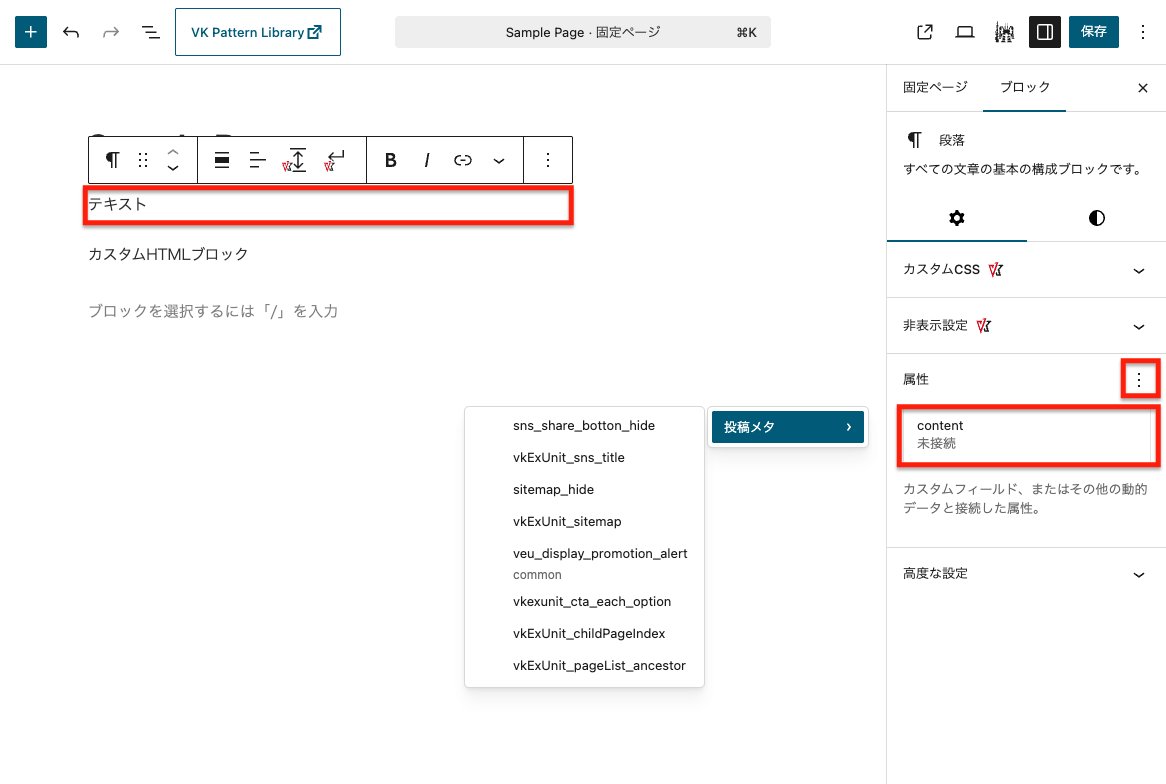Click the castle plugin icon in header
This screenshot has width=1166, height=784.
(x=1005, y=32)
